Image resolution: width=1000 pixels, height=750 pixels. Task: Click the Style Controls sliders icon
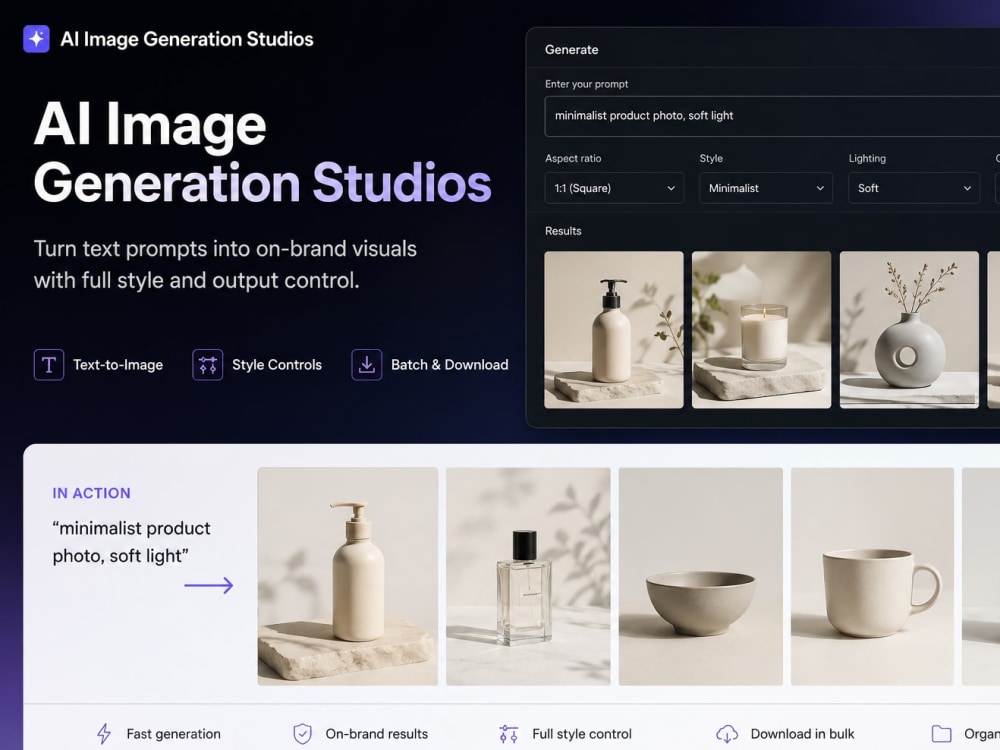coord(207,365)
